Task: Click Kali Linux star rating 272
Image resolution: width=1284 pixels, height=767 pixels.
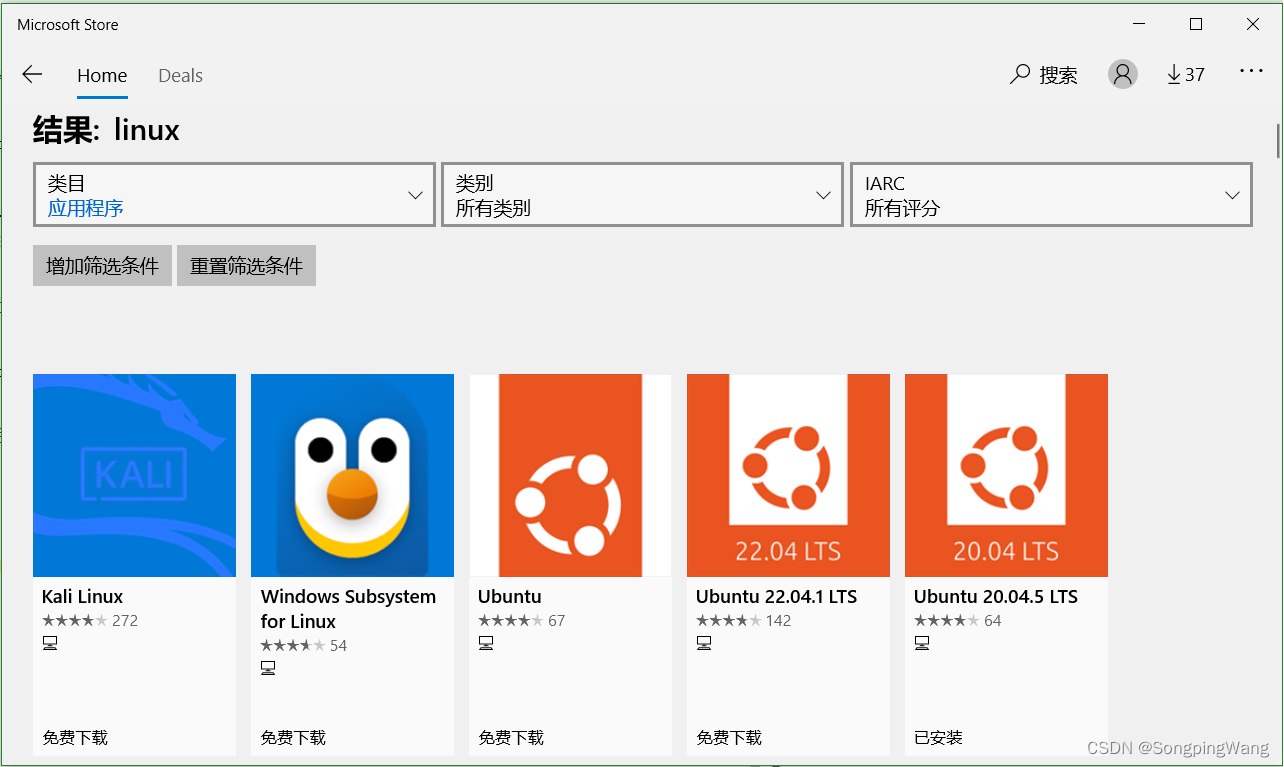Action: pyautogui.click(x=90, y=620)
